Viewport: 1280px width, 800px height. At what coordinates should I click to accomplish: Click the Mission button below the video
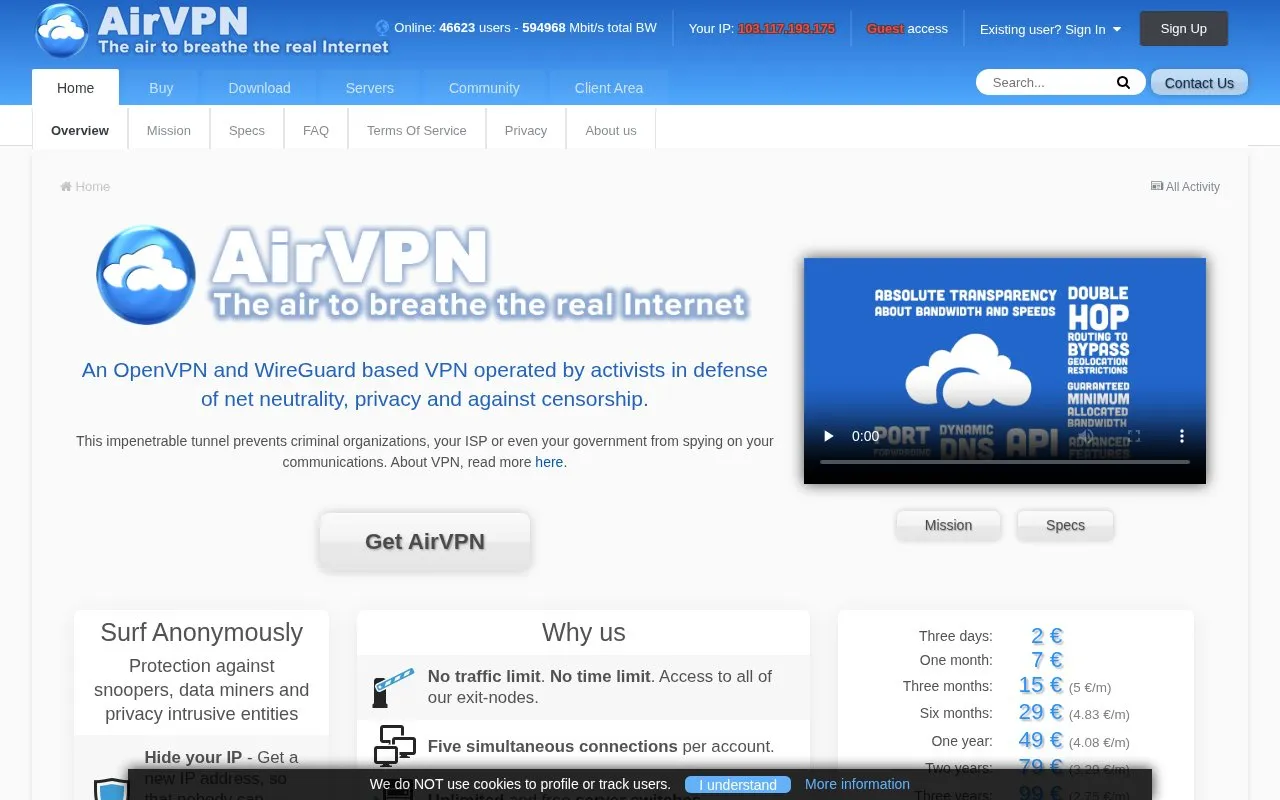tap(948, 525)
